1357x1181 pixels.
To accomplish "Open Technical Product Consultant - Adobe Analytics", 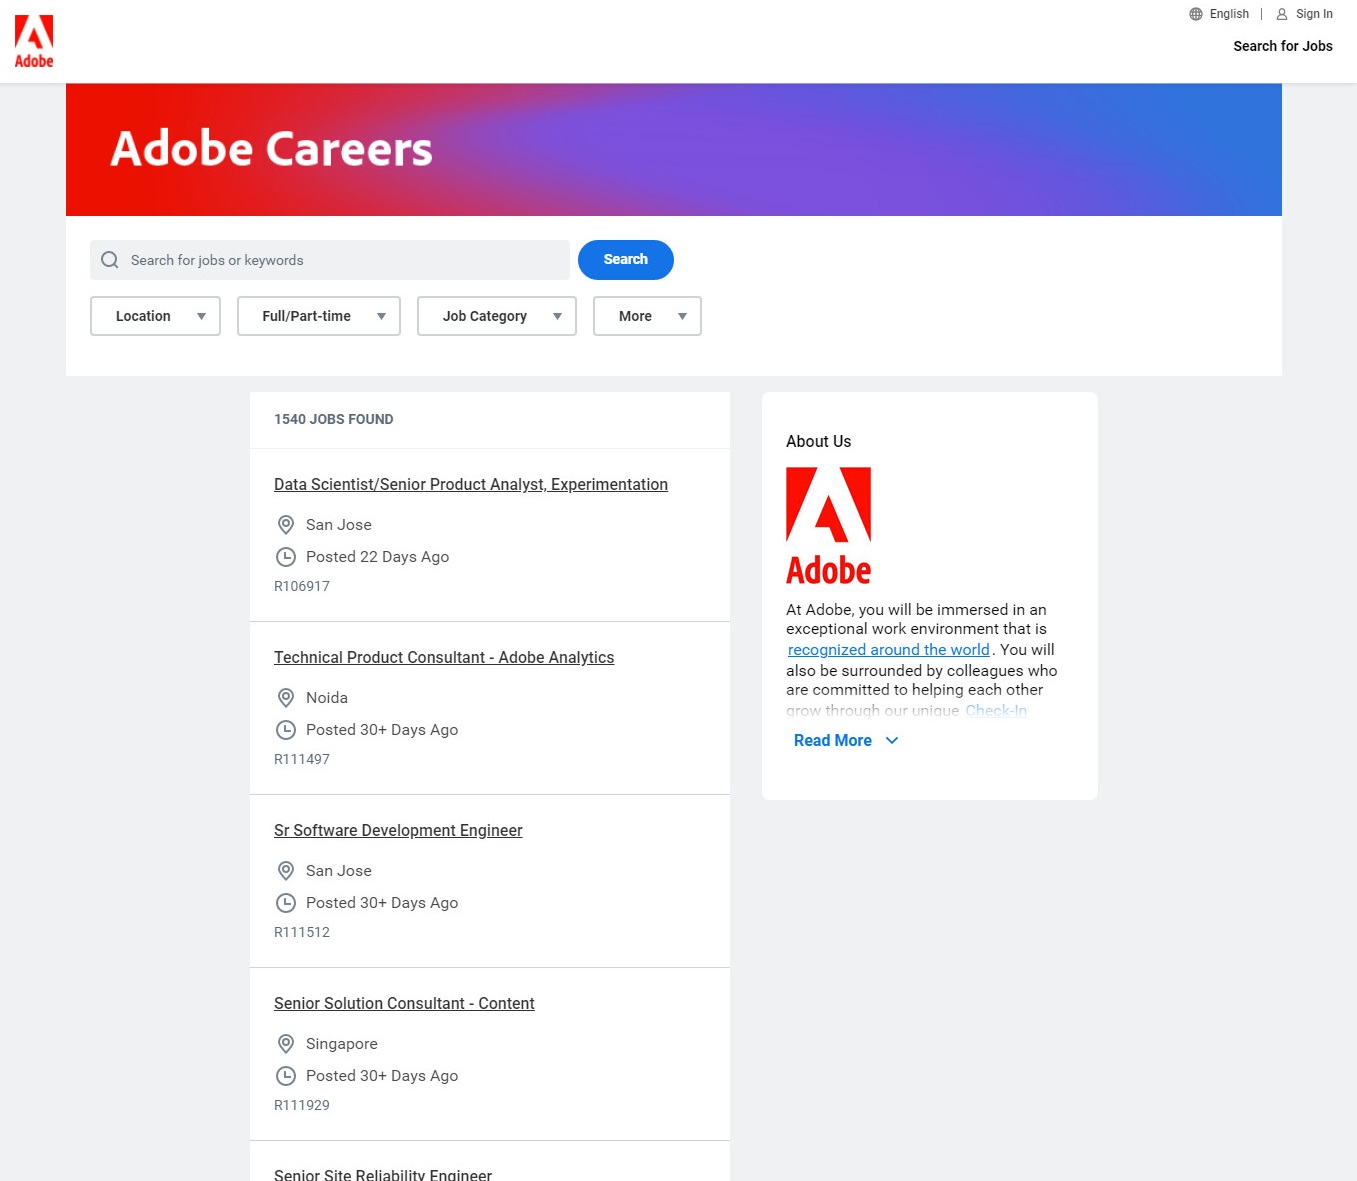I will (444, 658).
